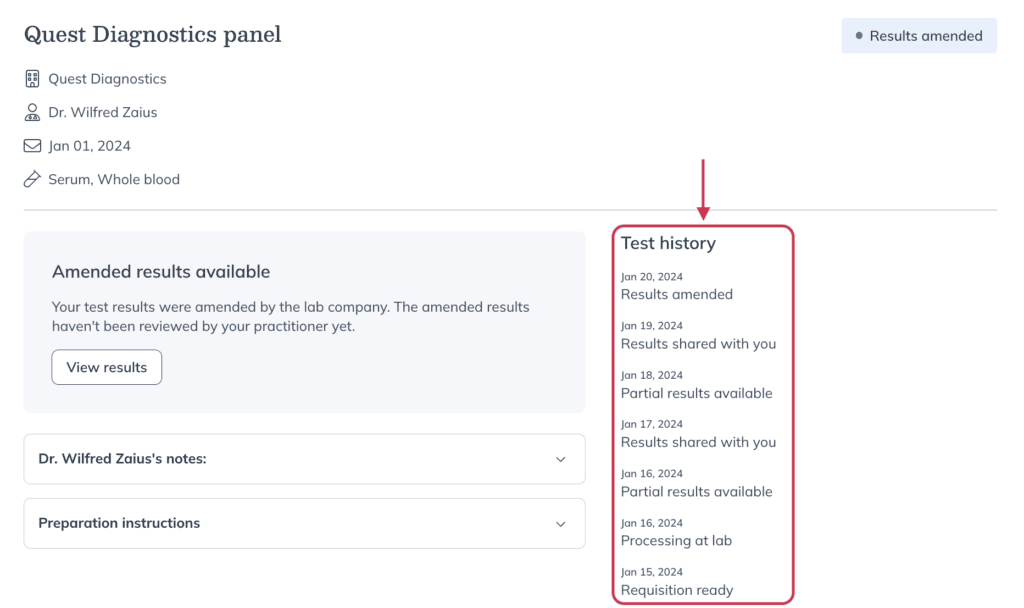The width and height of the screenshot is (1024, 608).
Task: Click the dot icon in Results amended badge
Action: [x=859, y=36]
